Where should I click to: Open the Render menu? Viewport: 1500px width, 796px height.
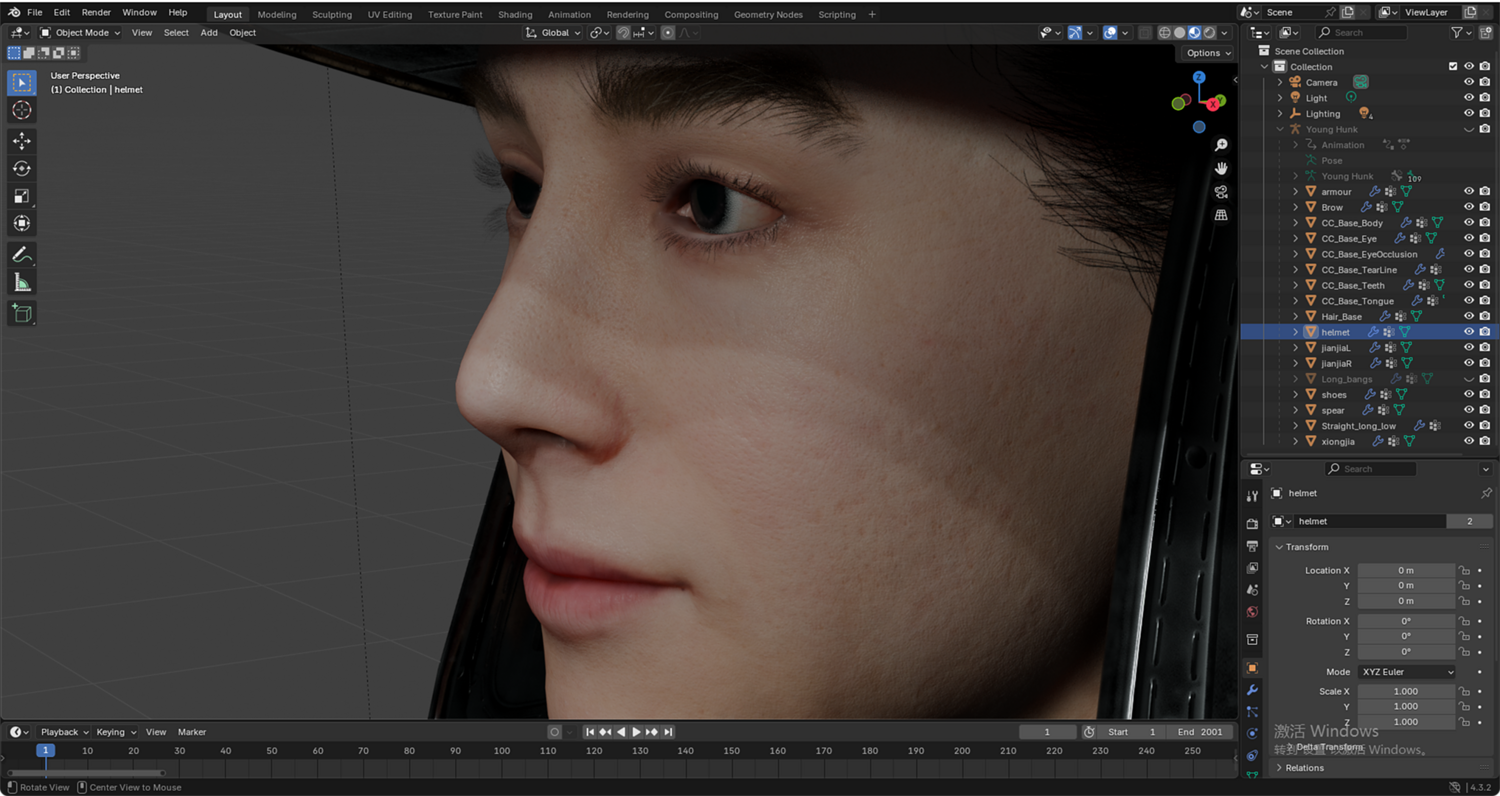(x=96, y=13)
